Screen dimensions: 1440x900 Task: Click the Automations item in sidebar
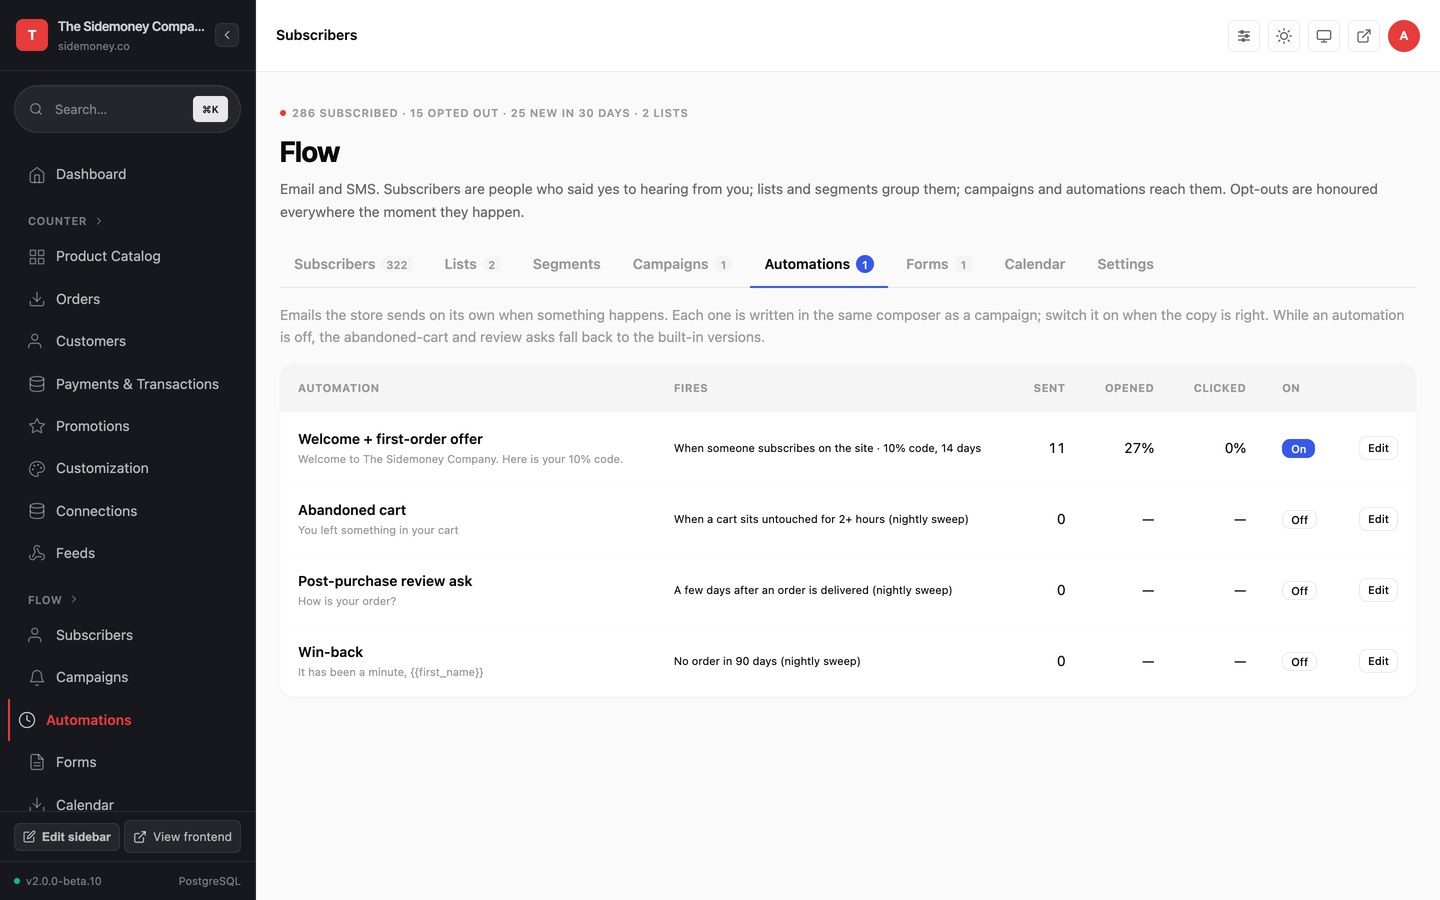[x=125, y=720]
